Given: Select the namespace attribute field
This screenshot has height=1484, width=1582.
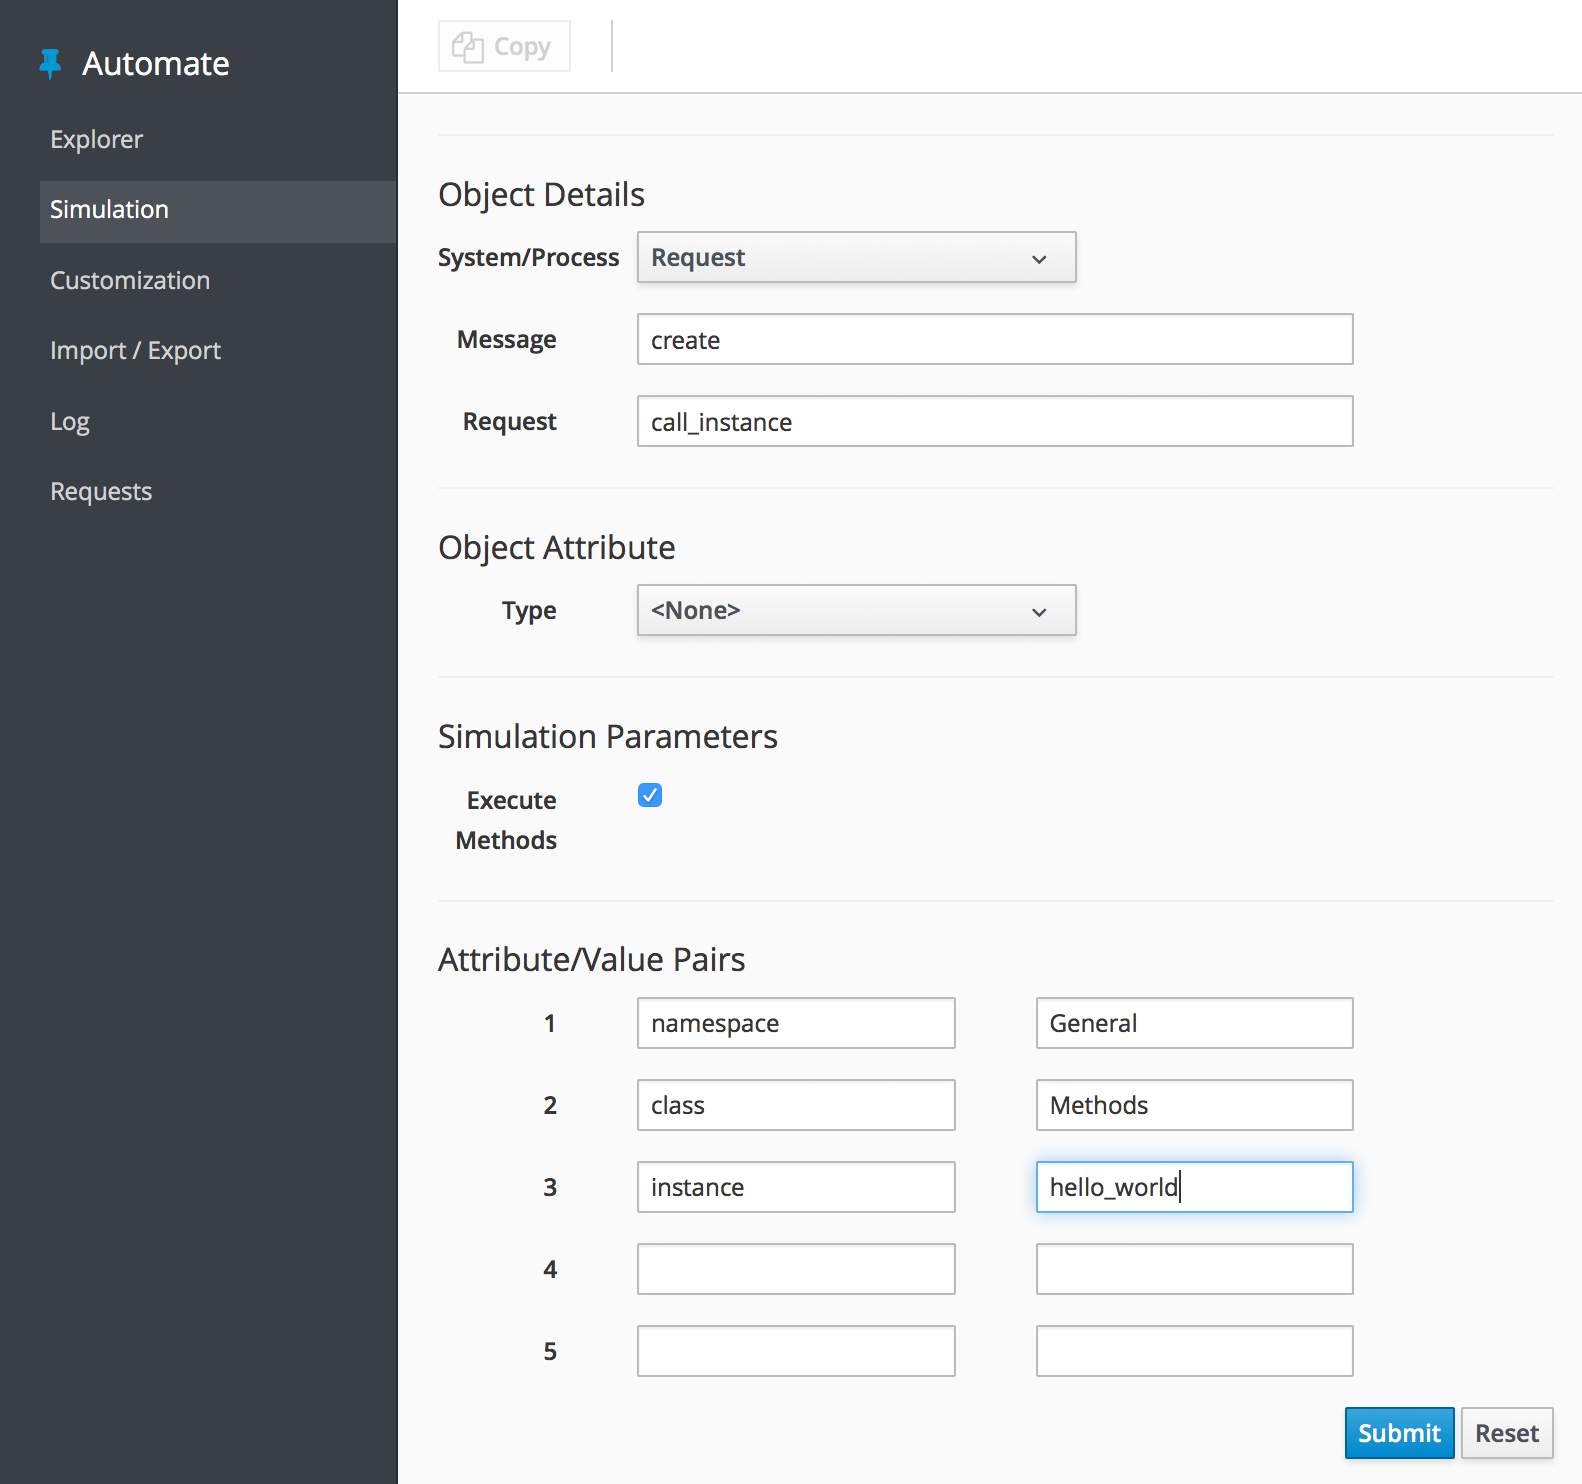Looking at the screenshot, I should [796, 1023].
